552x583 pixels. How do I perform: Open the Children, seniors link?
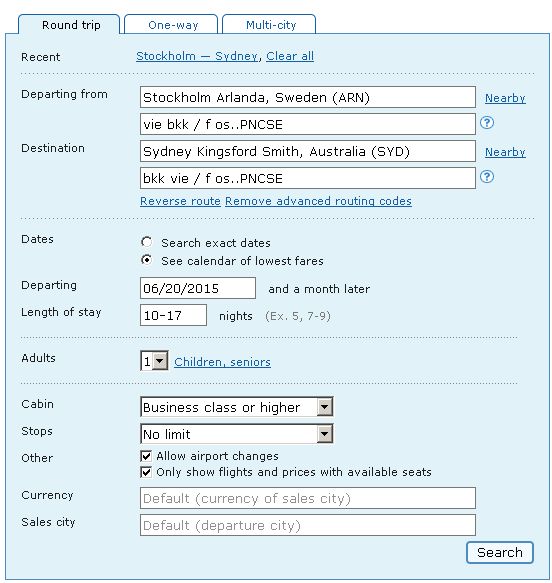[x=222, y=362]
